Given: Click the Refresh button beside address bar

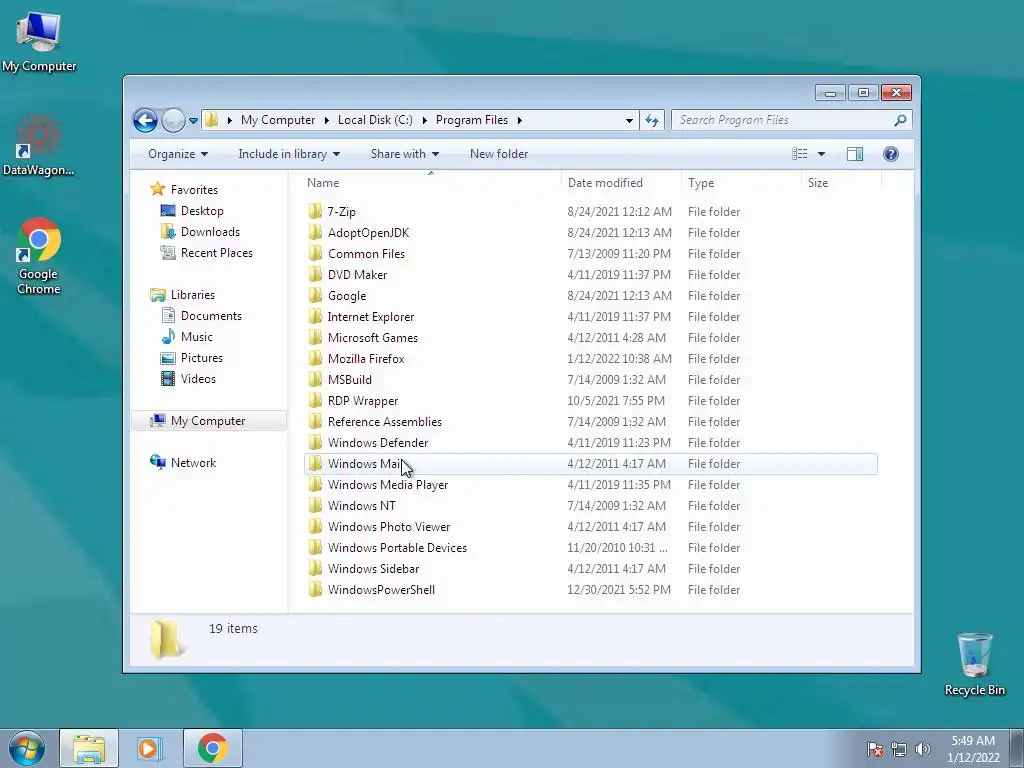Looking at the screenshot, I should tap(652, 120).
